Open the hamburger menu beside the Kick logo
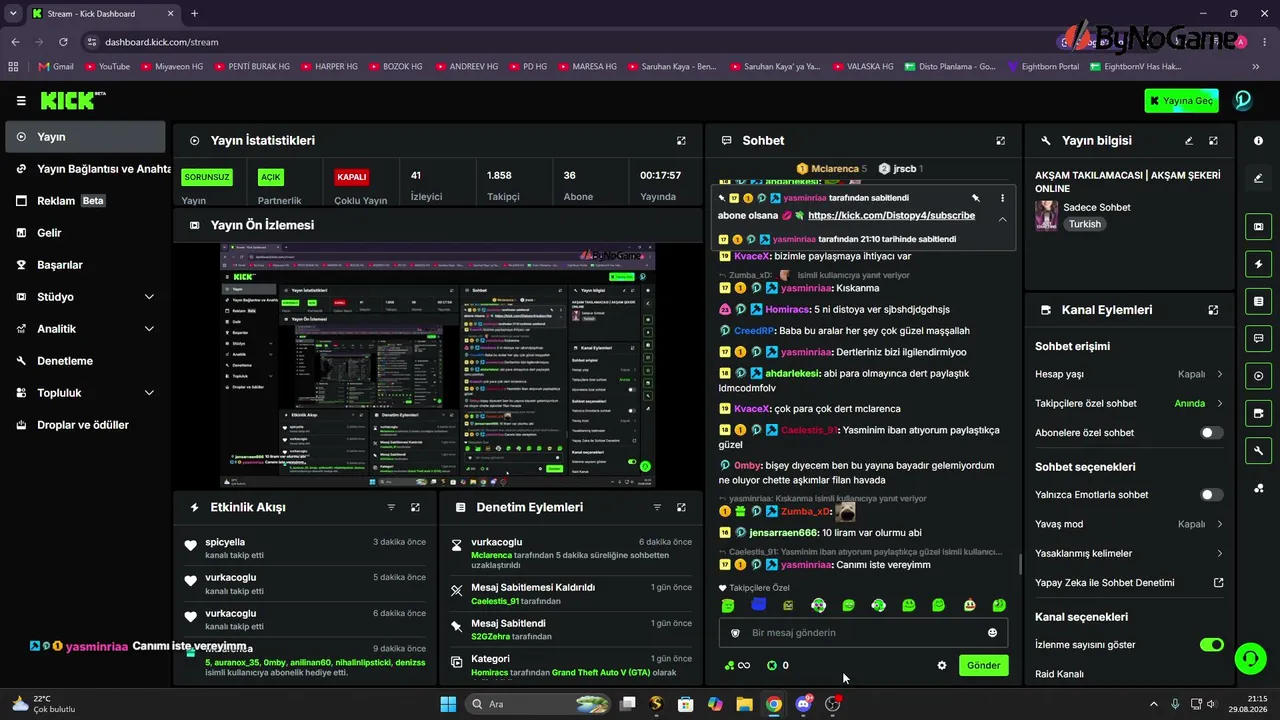This screenshot has height=720, width=1280. pyautogui.click(x=21, y=100)
